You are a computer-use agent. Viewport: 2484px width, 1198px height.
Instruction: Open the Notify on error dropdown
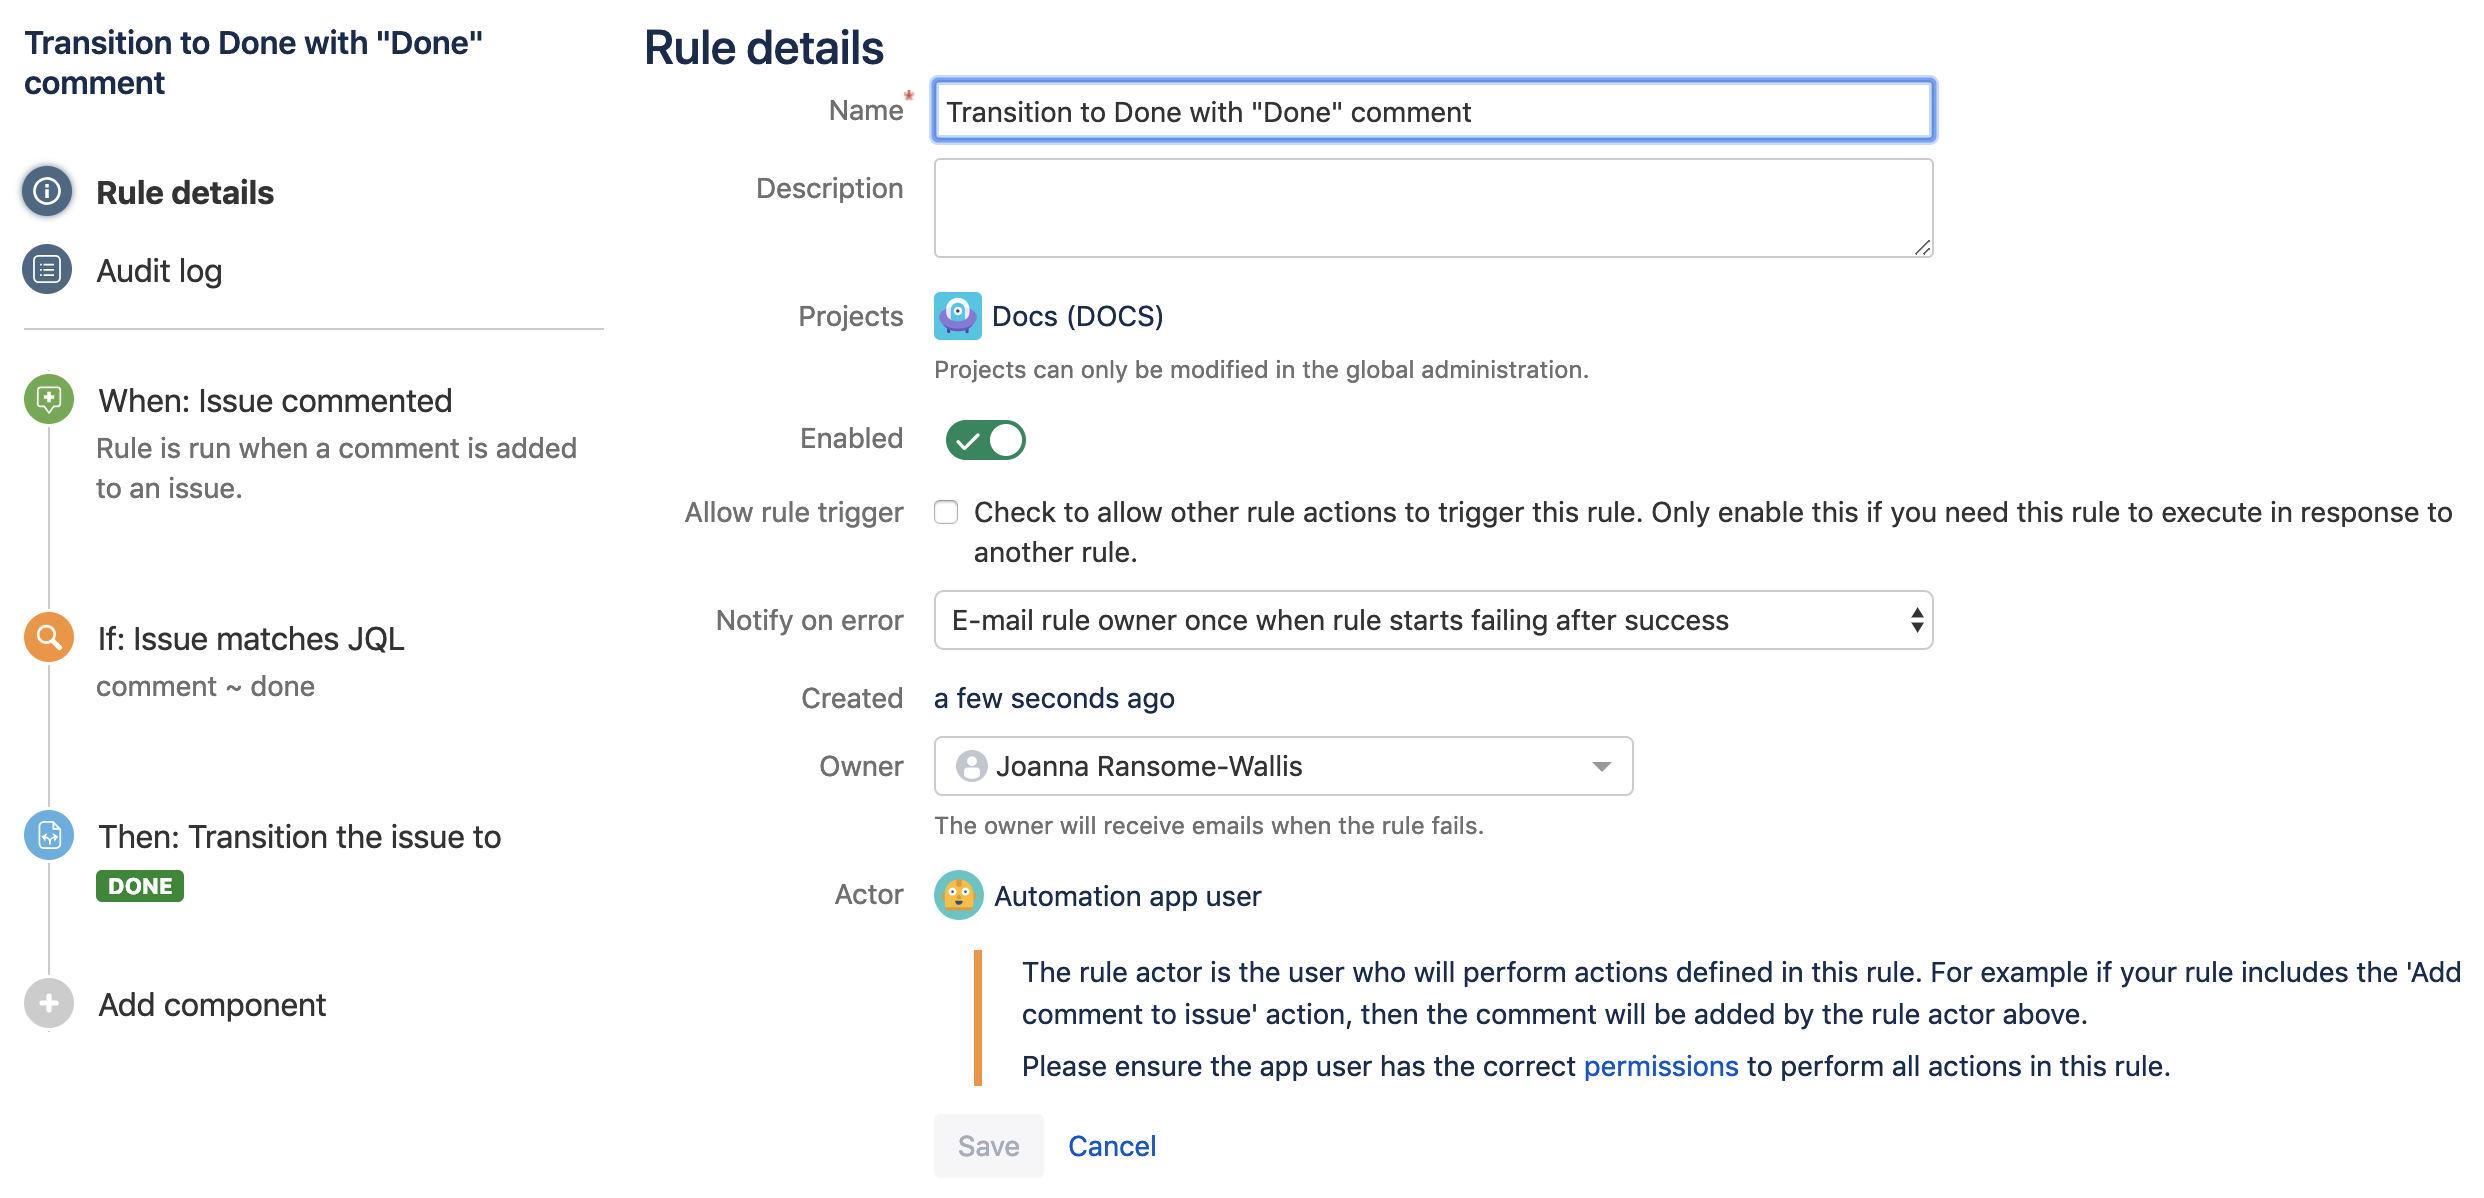pyautogui.click(x=1432, y=620)
